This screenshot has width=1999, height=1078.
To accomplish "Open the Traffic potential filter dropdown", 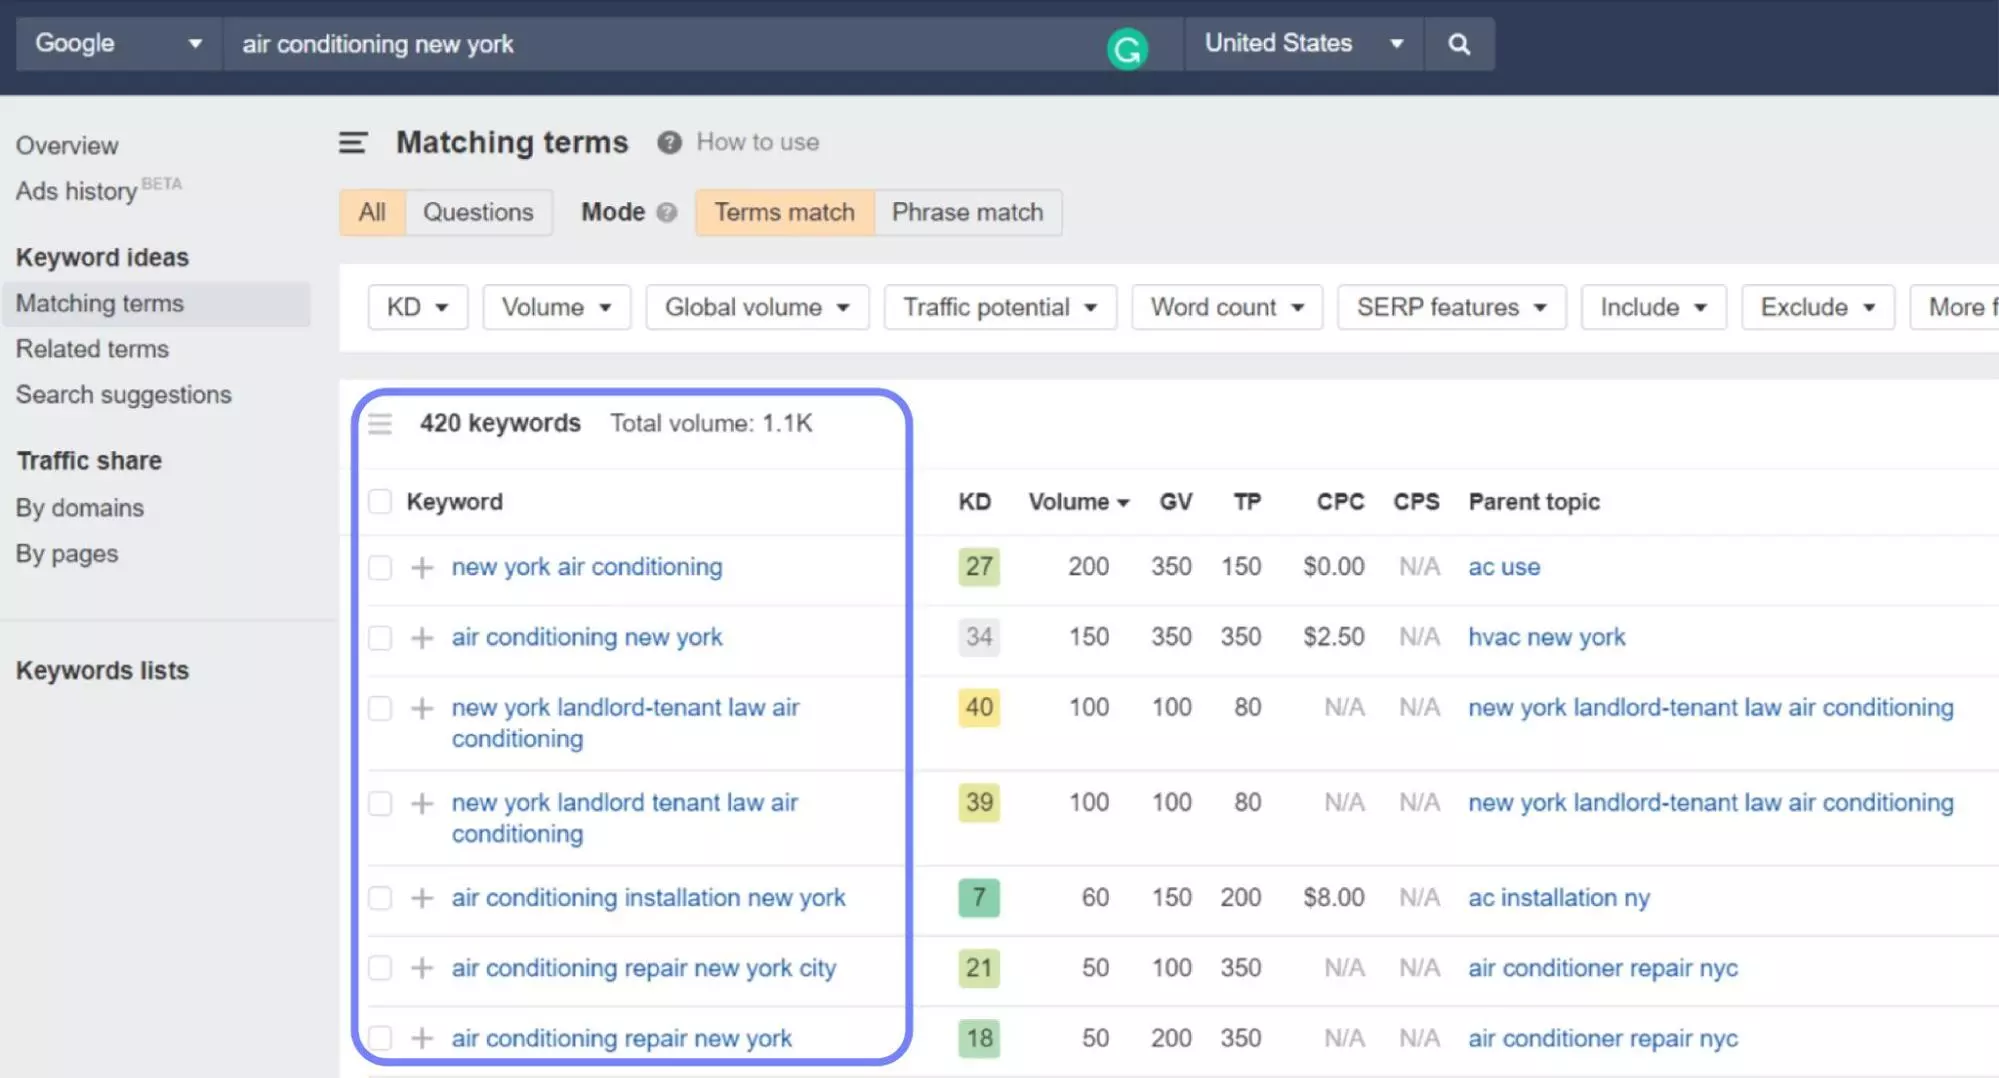I will pos(1000,307).
